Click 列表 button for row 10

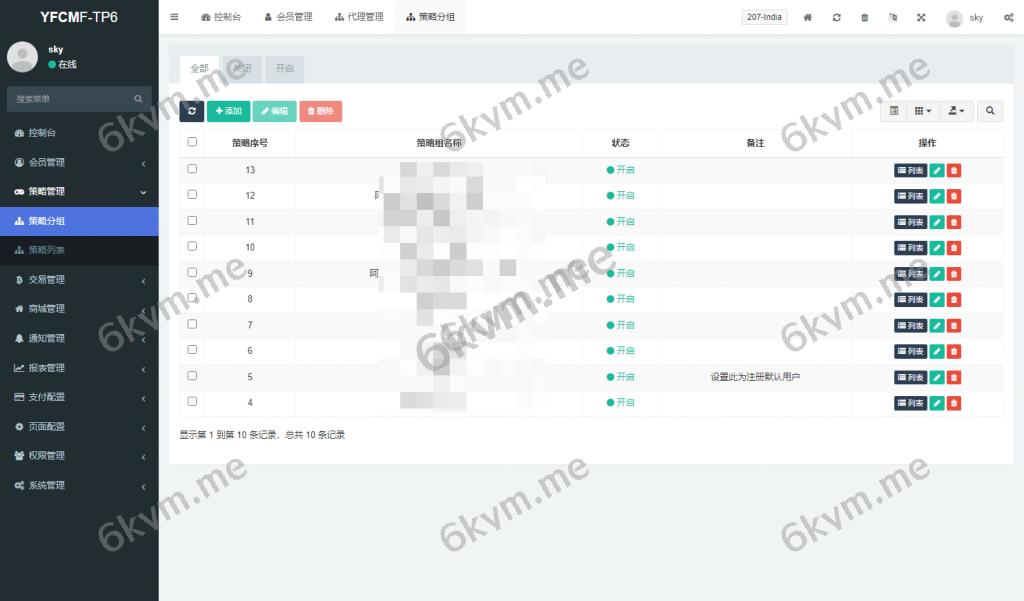click(910, 248)
